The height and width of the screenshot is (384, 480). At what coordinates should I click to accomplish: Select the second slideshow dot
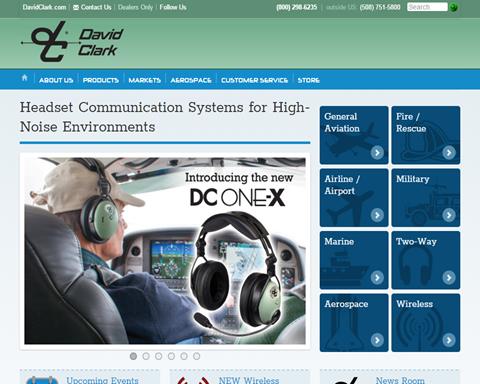point(146,356)
